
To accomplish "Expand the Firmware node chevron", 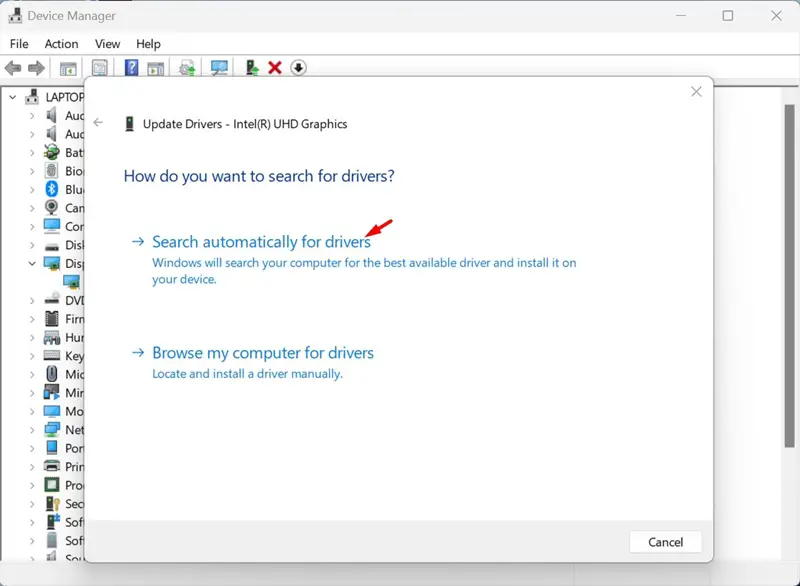I will pos(32,319).
